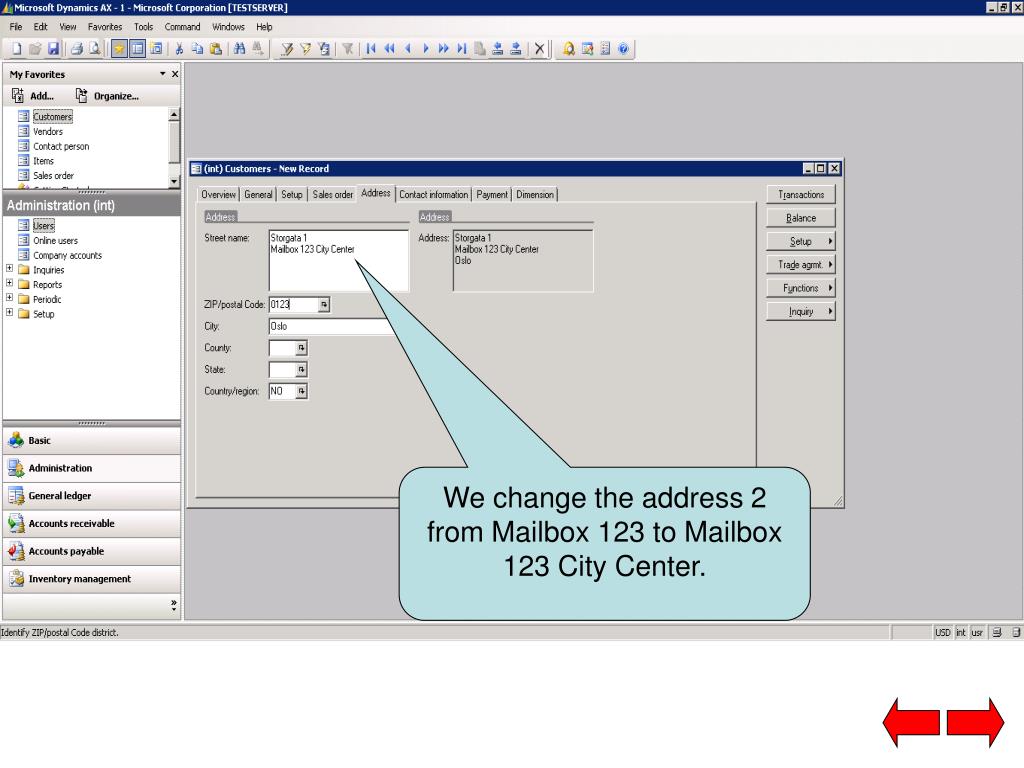The height and width of the screenshot is (768, 1024).
Task: Show more module buttons chevron
Action: (x=174, y=605)
